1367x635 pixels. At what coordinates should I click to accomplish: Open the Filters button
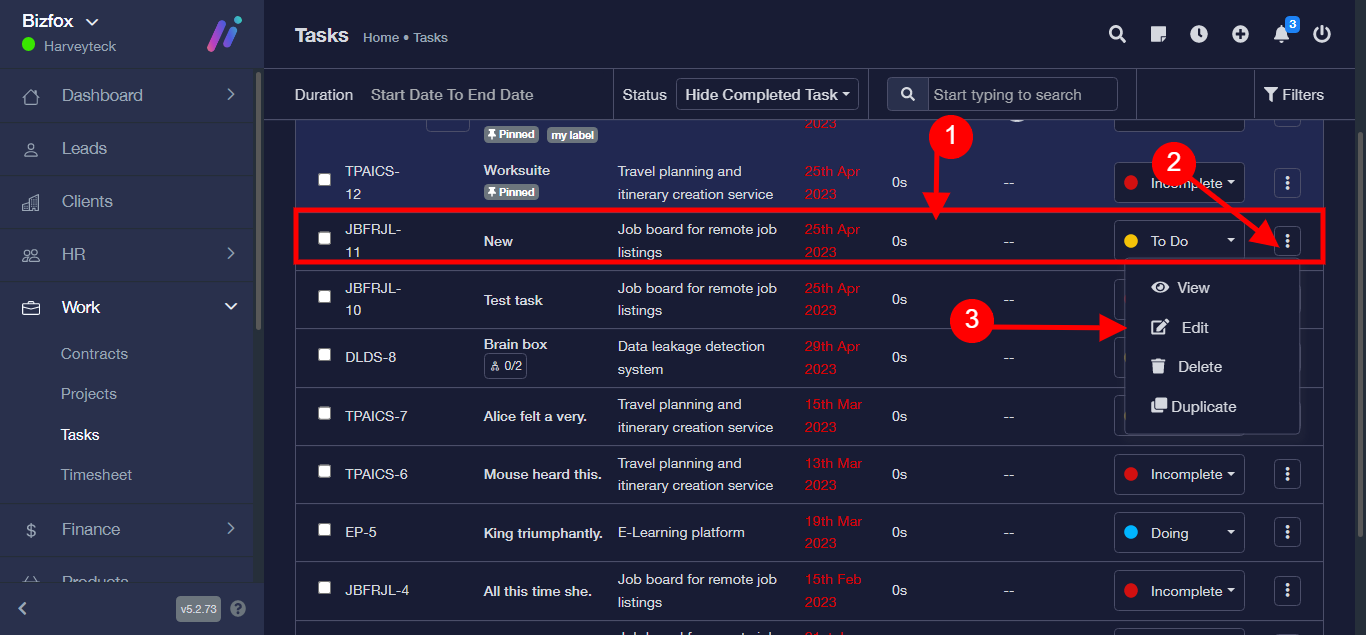(1294, 95)
